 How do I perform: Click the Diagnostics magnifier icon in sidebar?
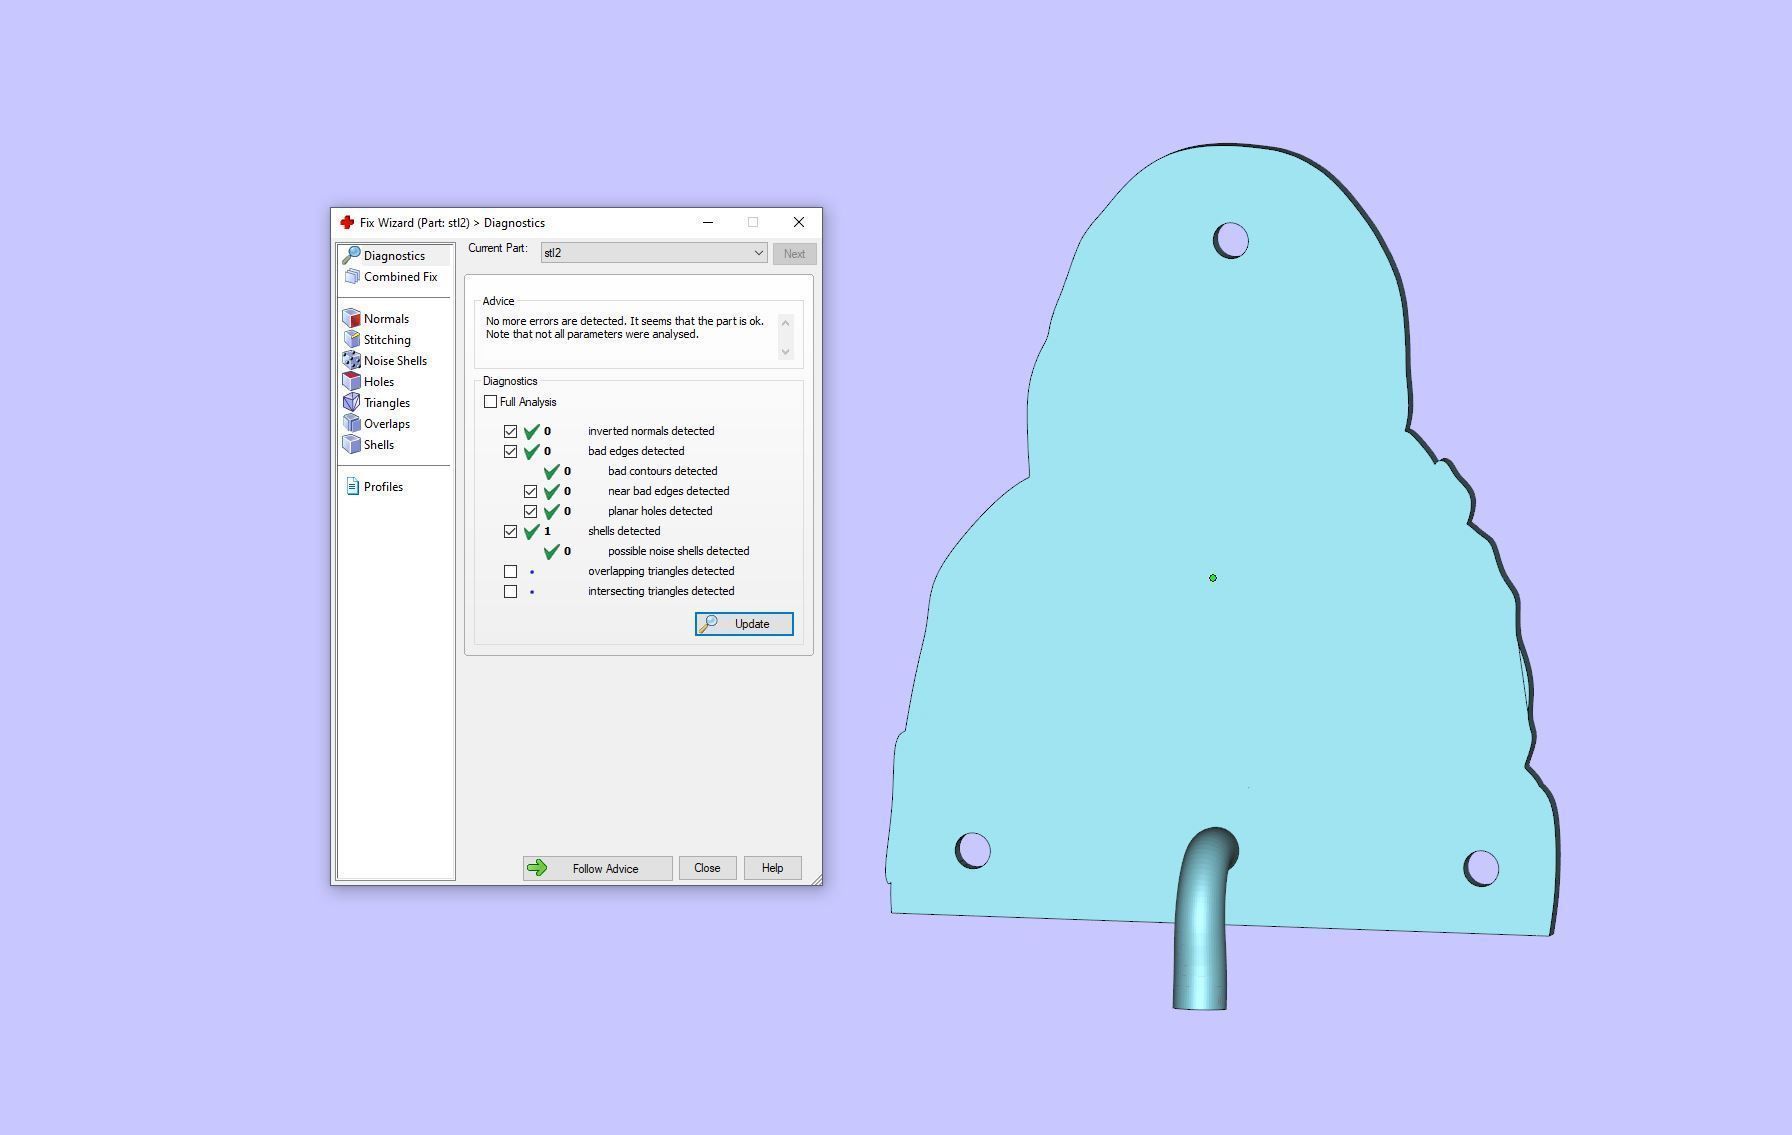click(x=351, y=255)
